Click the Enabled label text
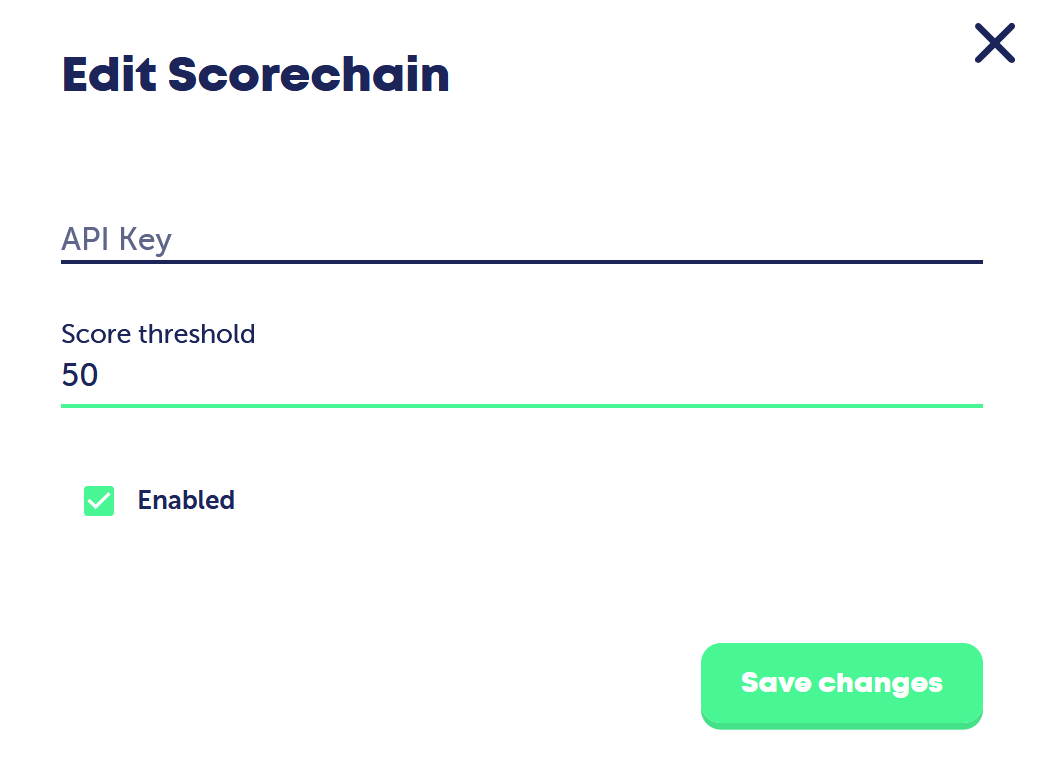Screen dimensions: 1044x784 186,500
